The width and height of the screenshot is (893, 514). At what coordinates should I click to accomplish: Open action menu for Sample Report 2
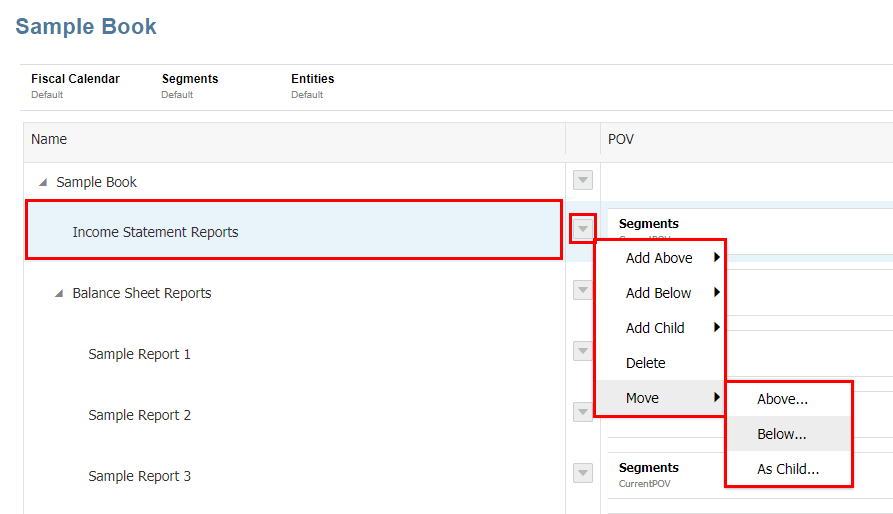[x=582, y=412]
